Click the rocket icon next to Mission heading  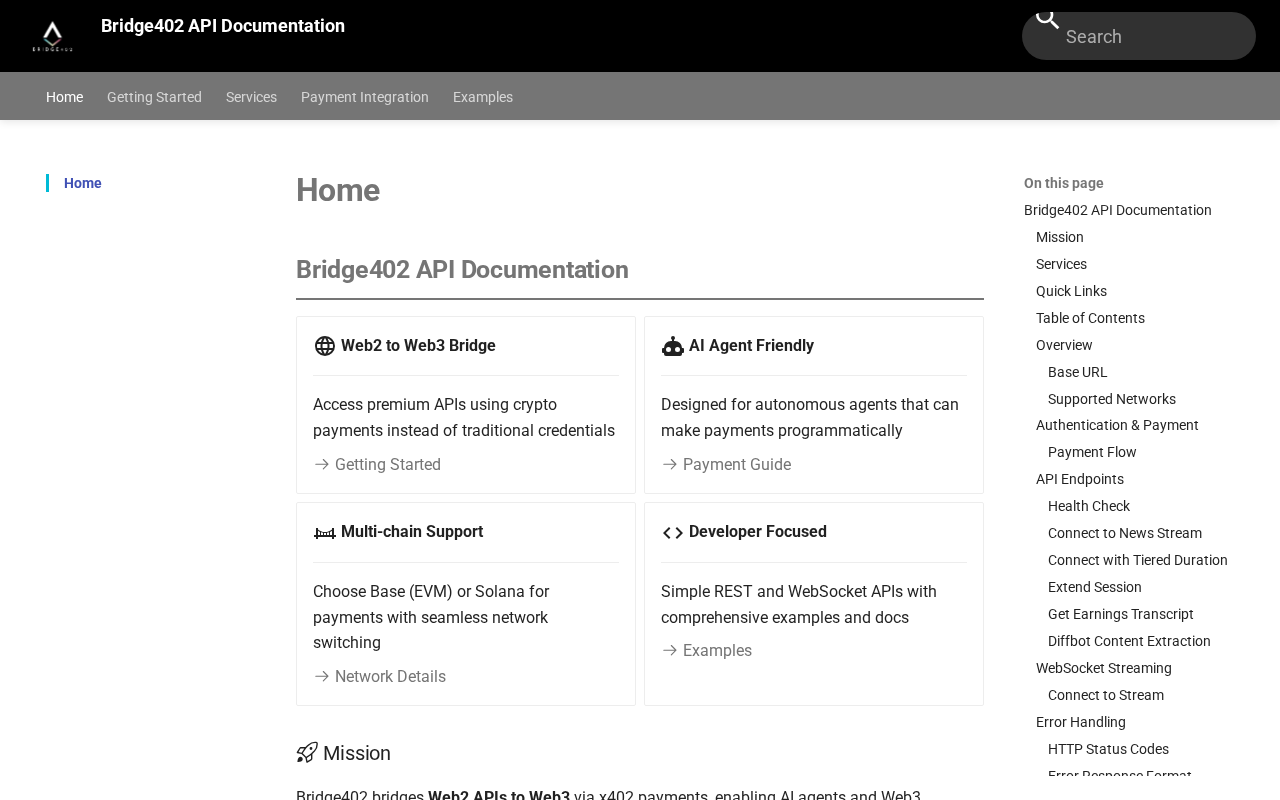pyautogui.click(x=307, y=753)
